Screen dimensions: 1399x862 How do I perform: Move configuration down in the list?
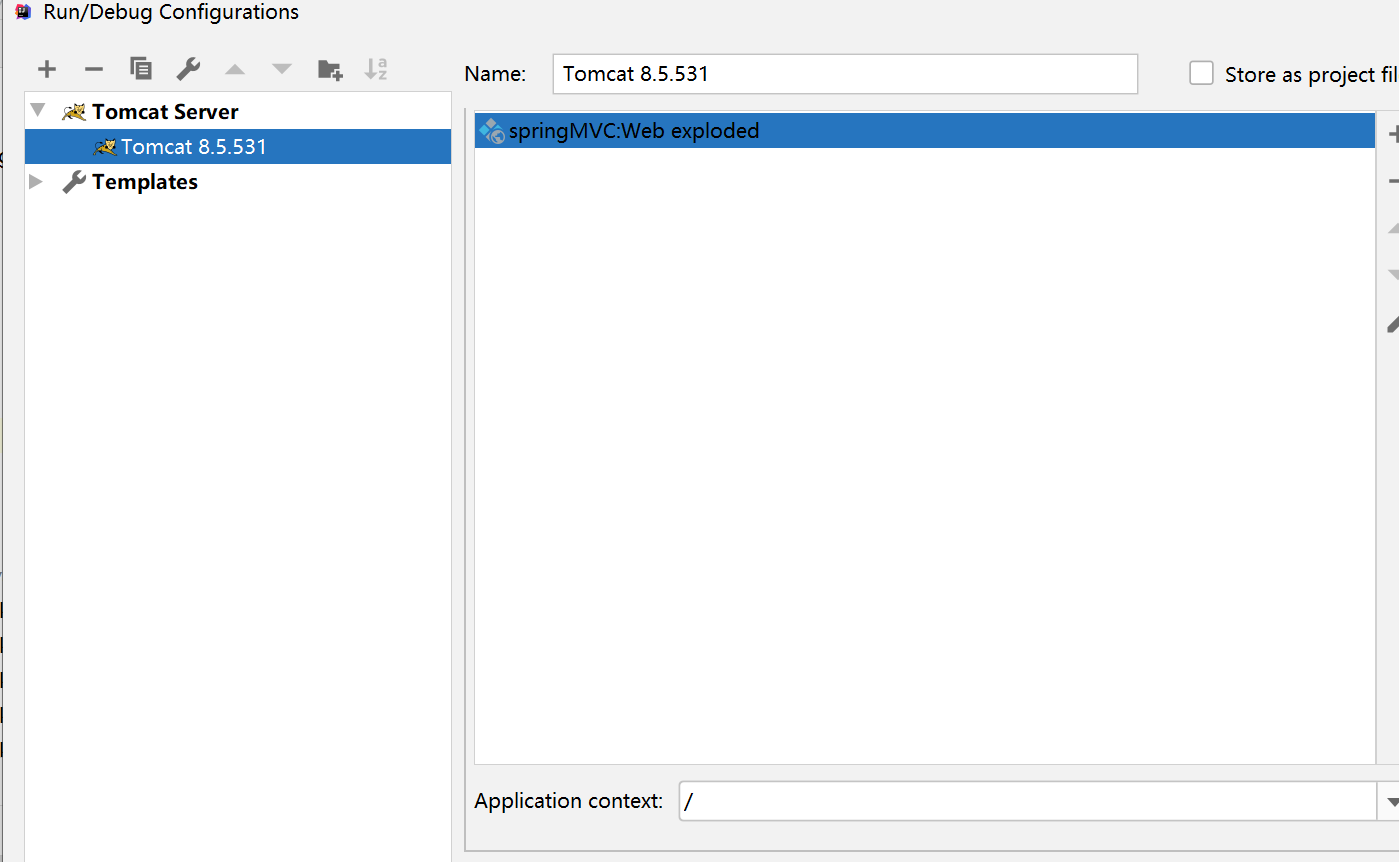point(282,69)
